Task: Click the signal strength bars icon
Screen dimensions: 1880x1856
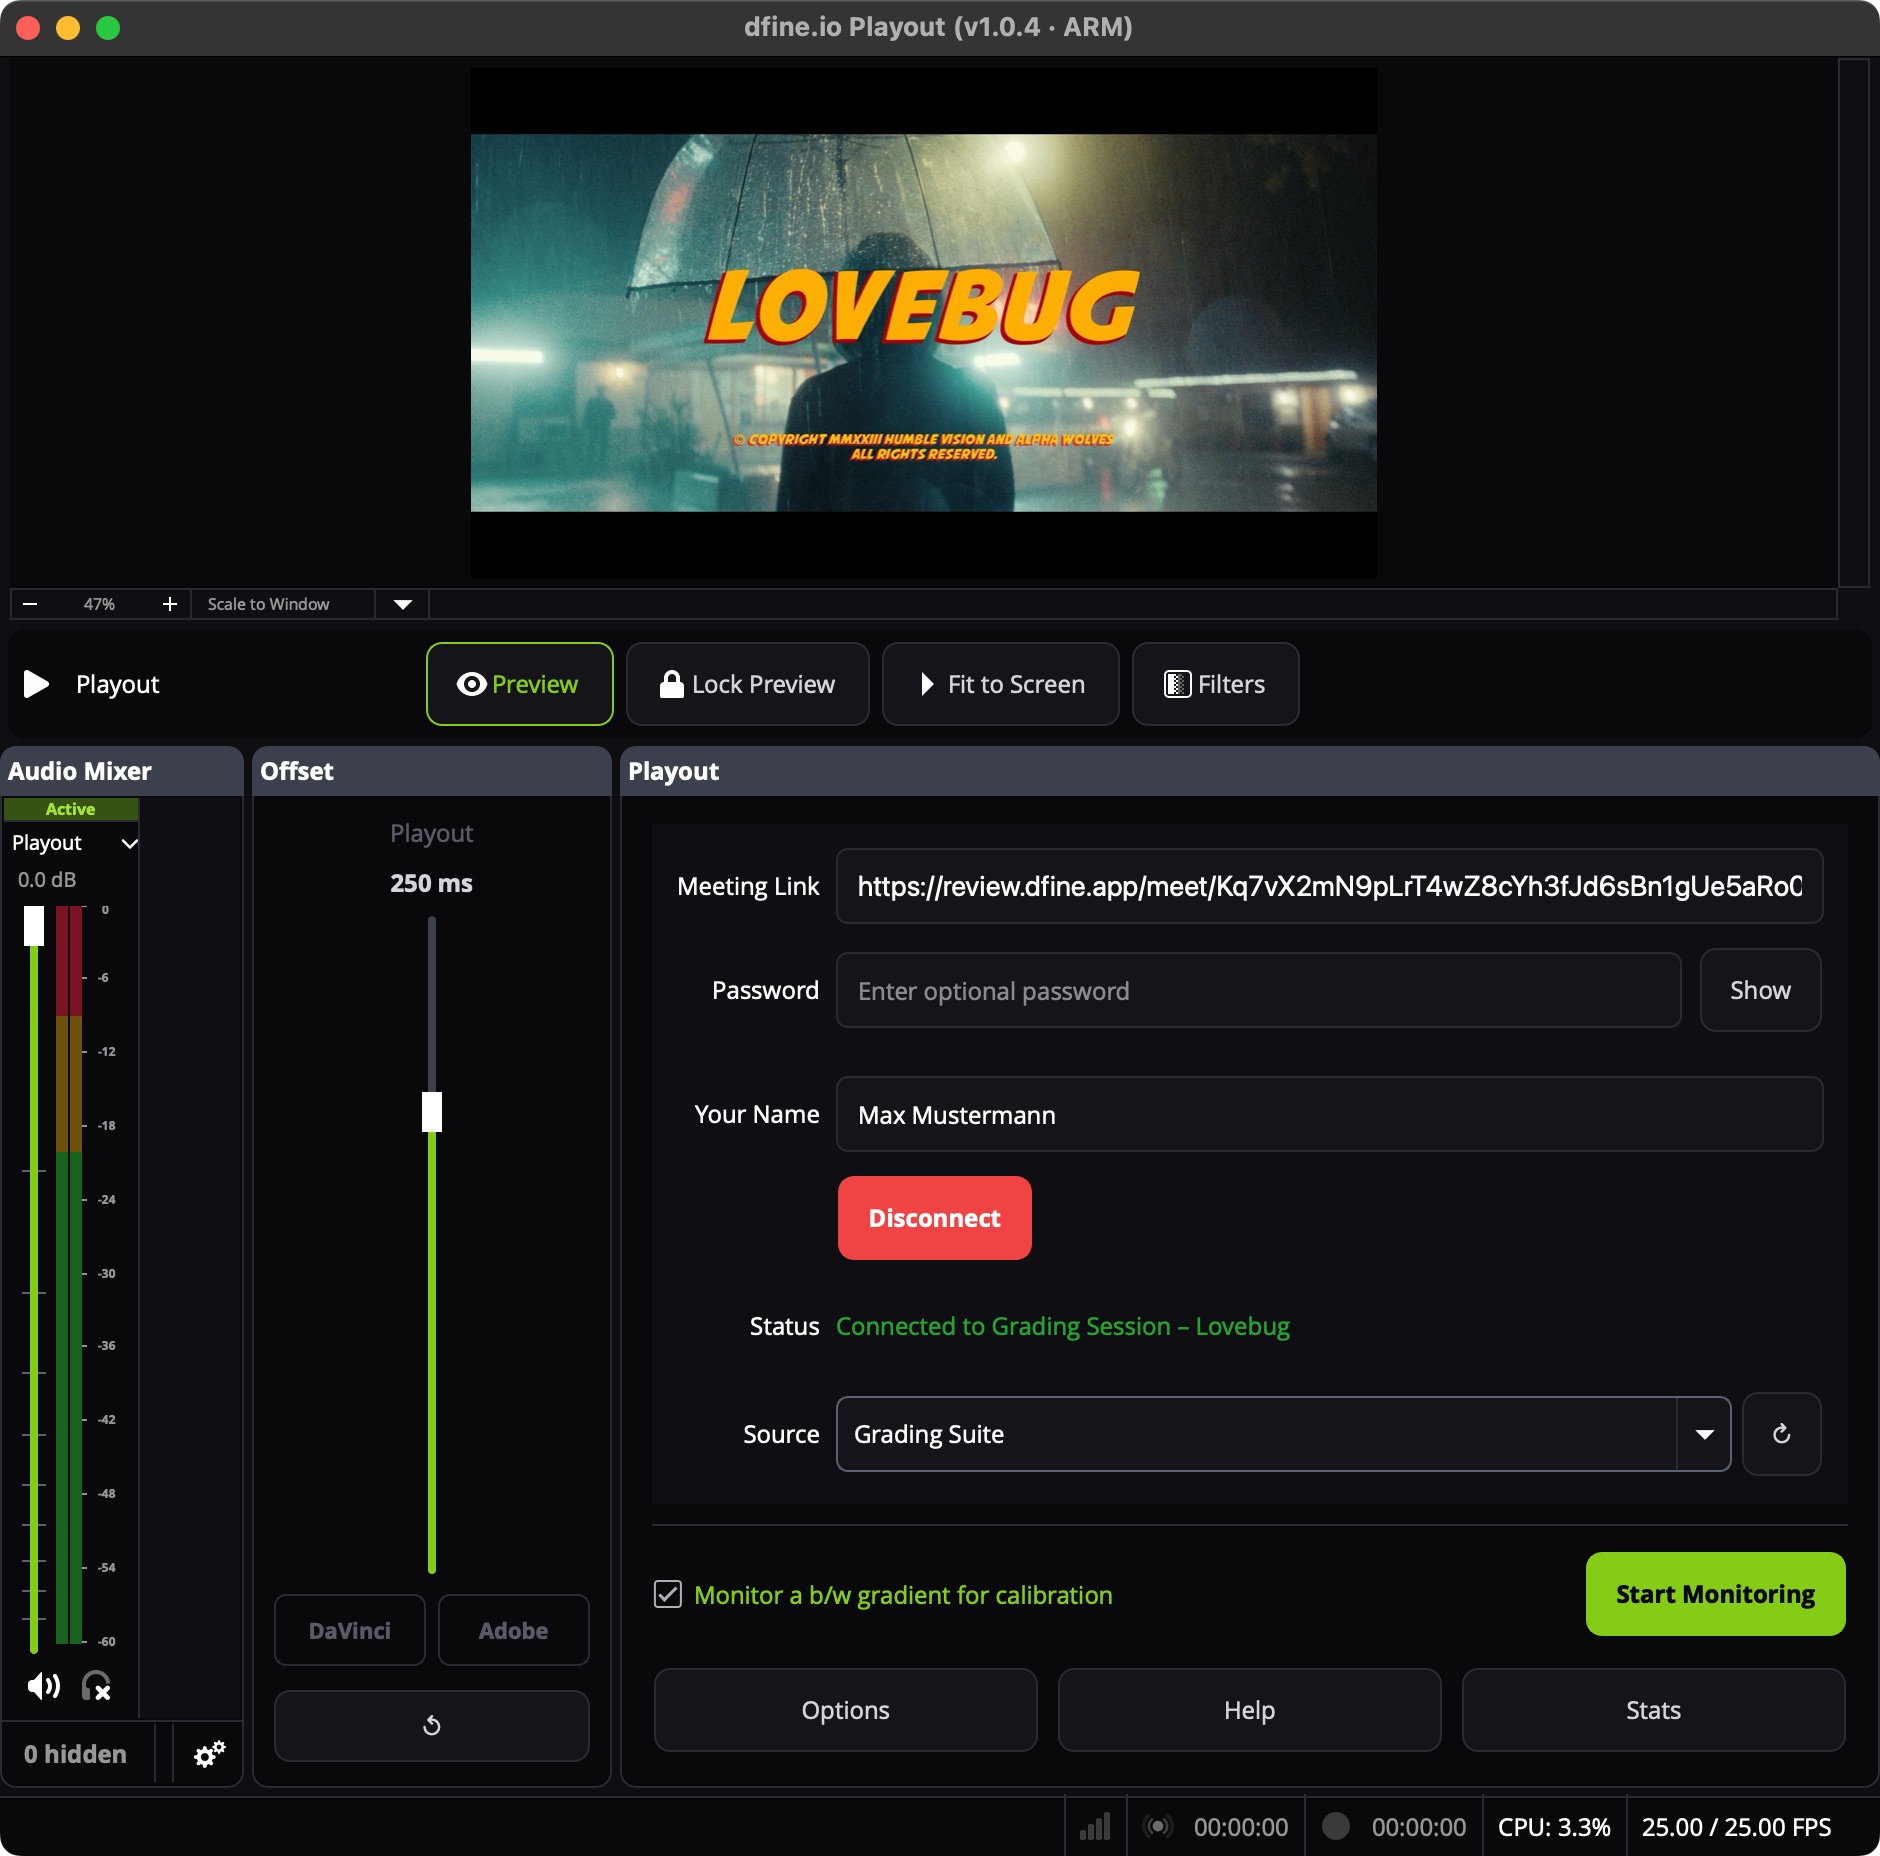Action: [1095, 1826]
